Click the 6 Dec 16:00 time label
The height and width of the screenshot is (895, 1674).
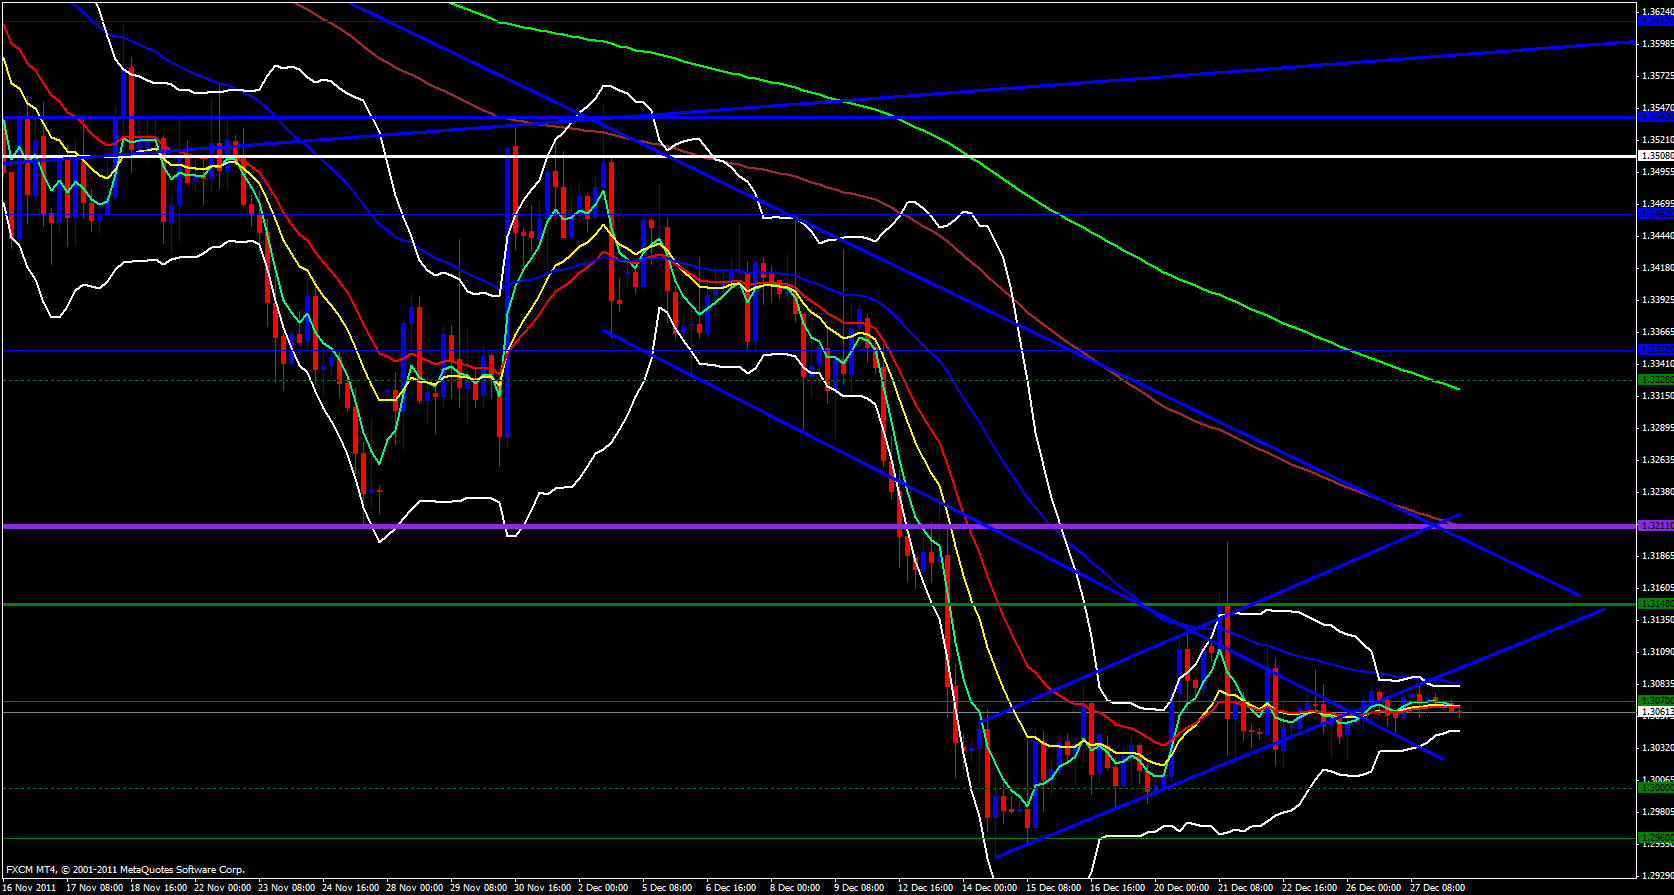pyautogui.click(x=731, y=888)
